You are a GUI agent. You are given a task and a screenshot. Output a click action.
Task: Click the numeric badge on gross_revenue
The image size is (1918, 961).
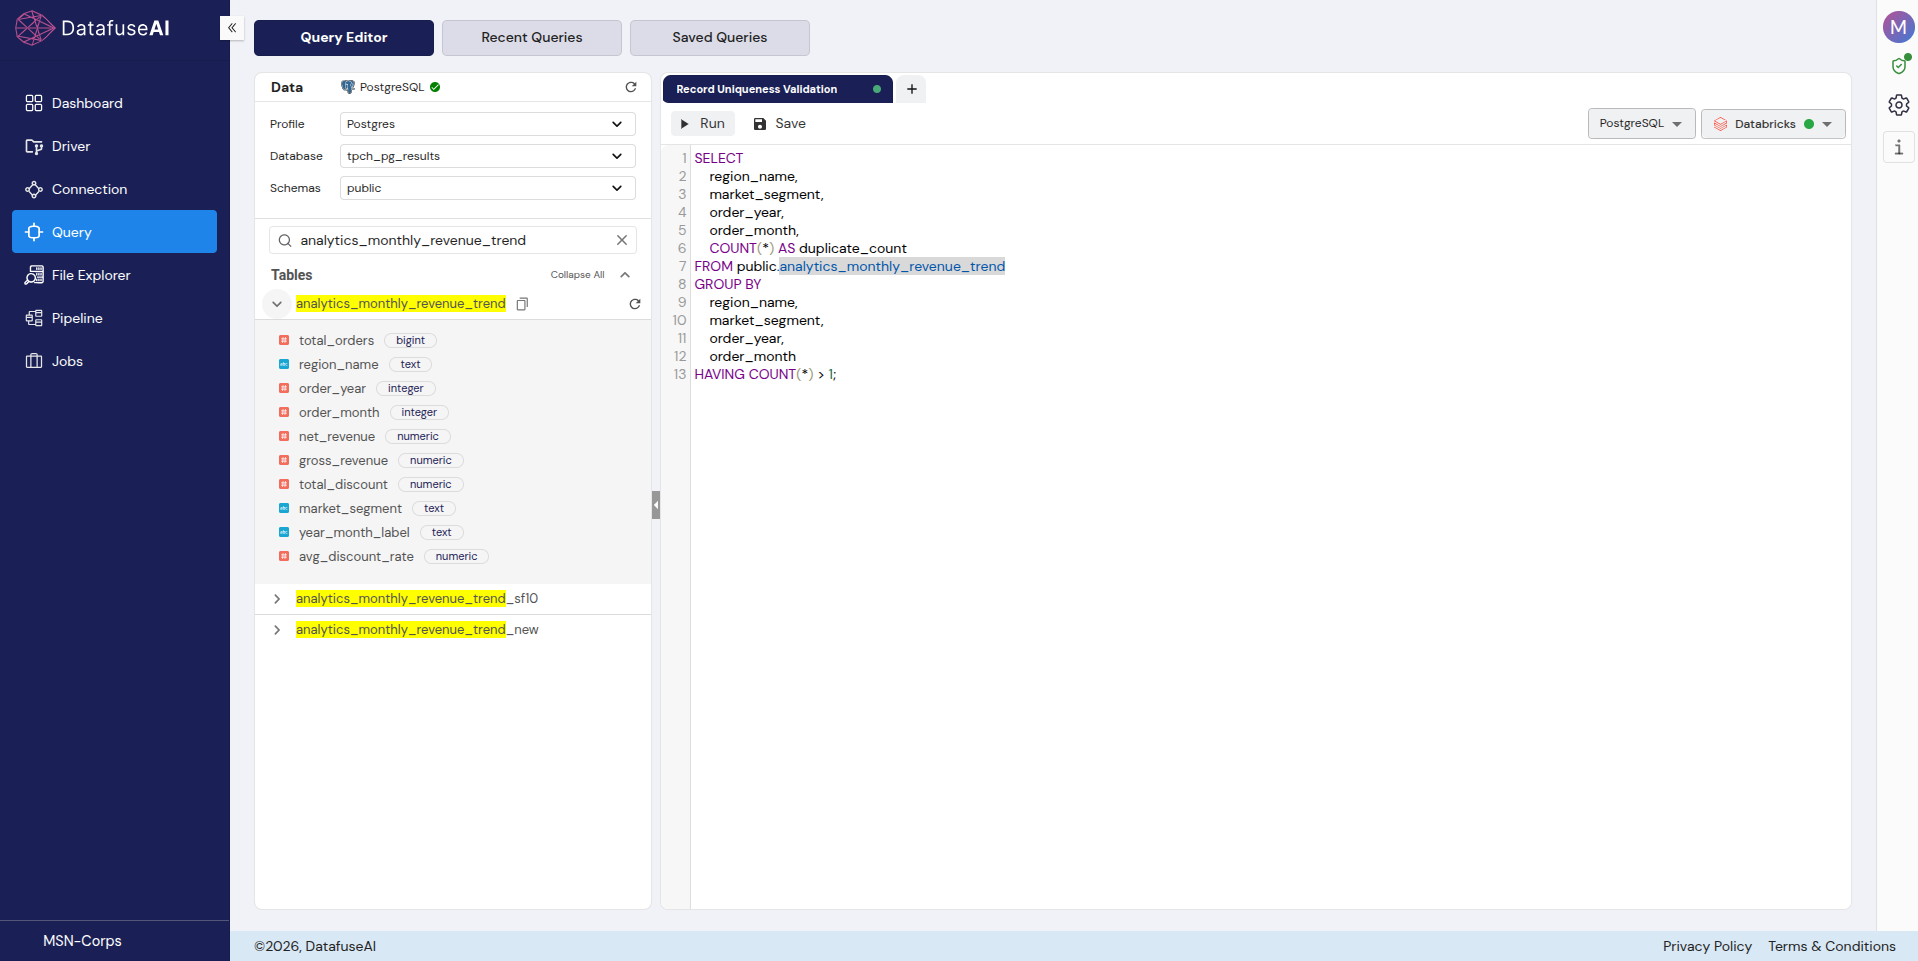[x=430, y=461]
